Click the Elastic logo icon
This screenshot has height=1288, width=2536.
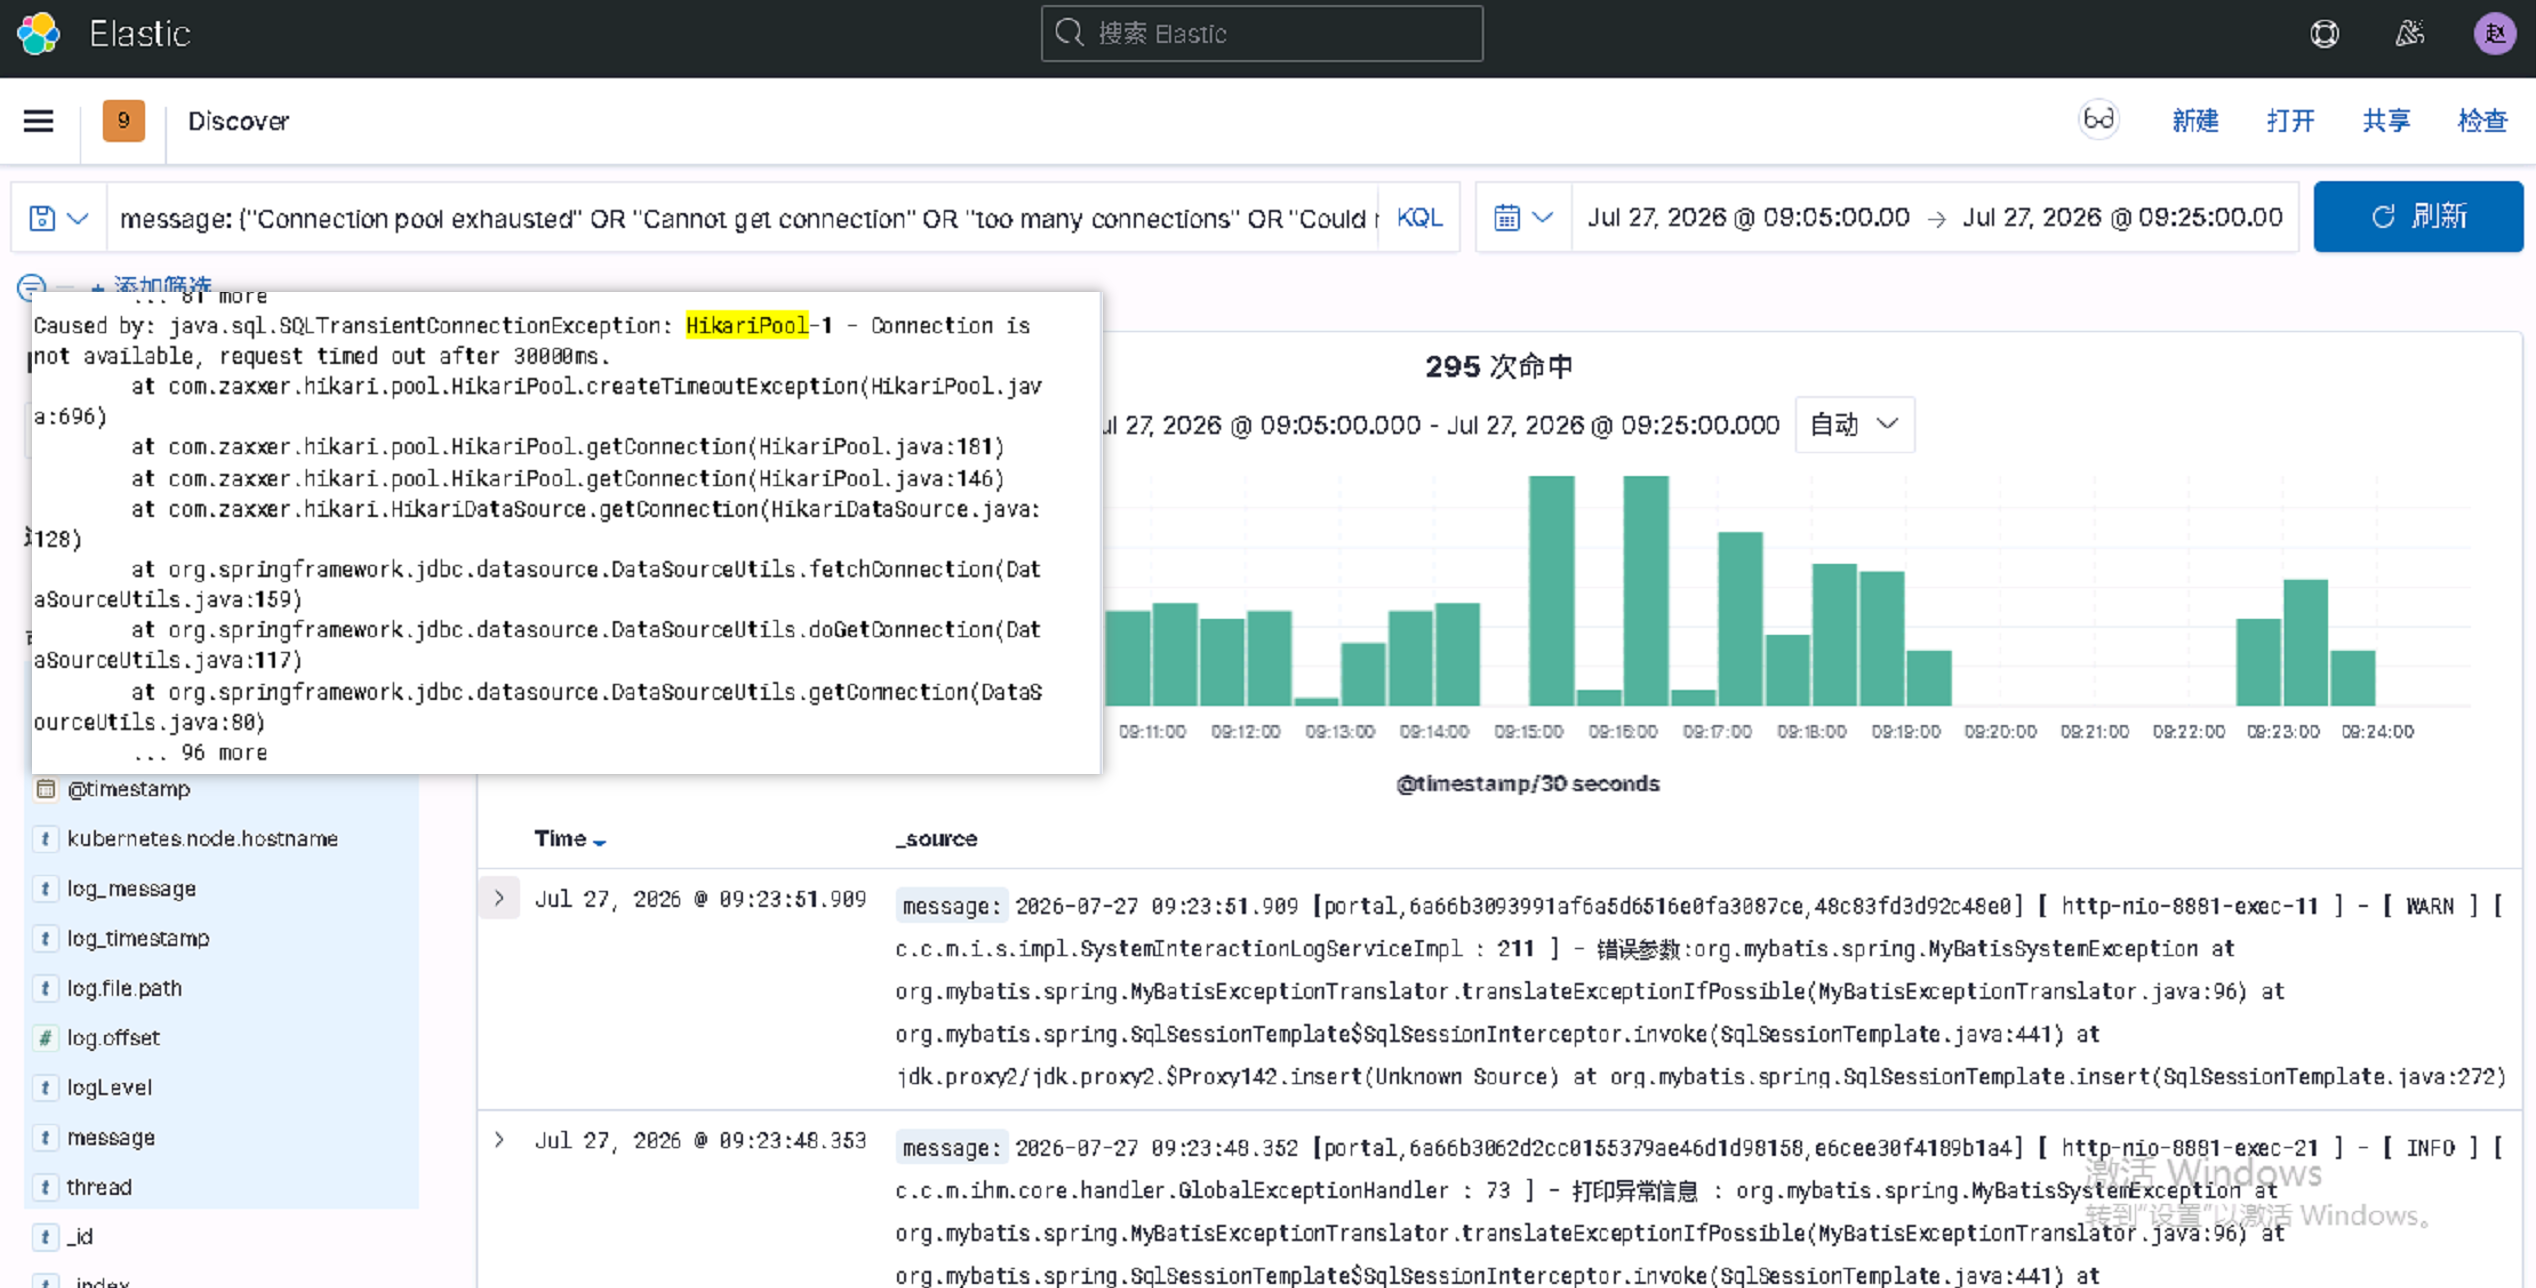tap(39, 34)
